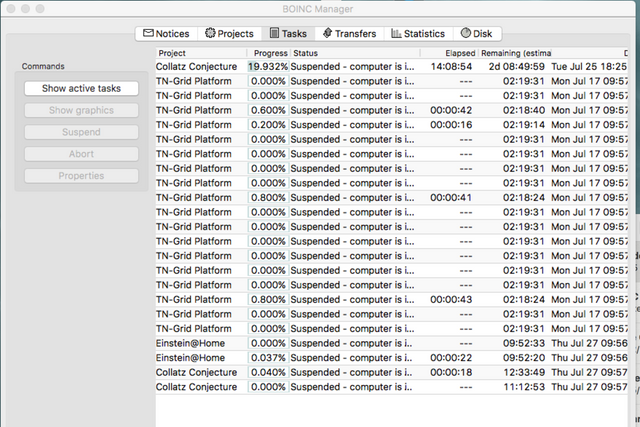Screen dimensions: 640x427
Task: Click the Show graphics button
Action: pyautogui.click(x=81, y=110)
